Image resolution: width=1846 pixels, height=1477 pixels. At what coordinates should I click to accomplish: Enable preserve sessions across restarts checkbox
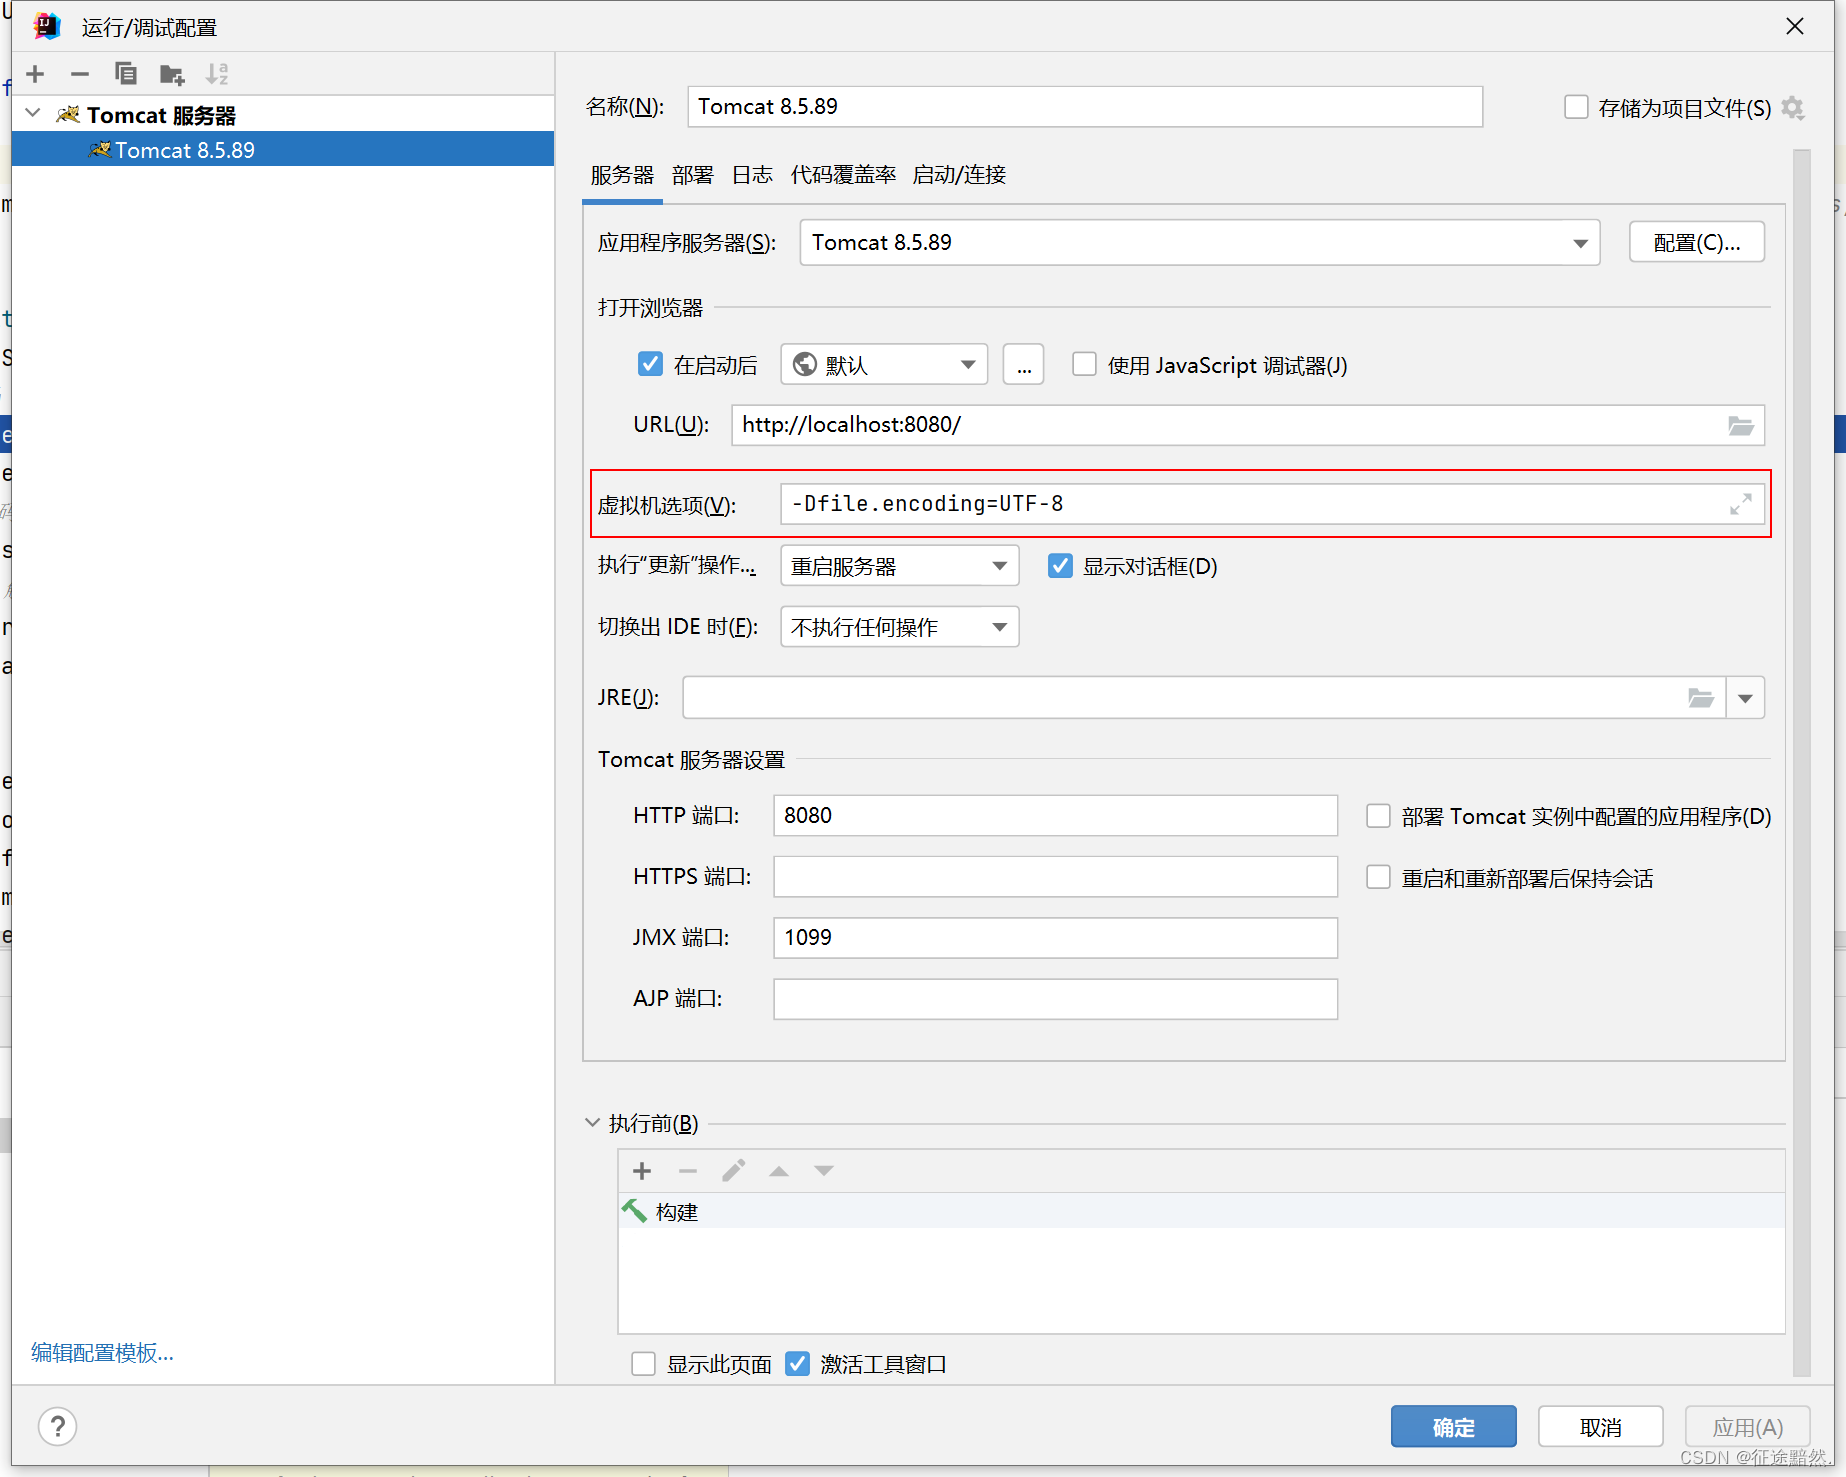[x=1378, y=877]
